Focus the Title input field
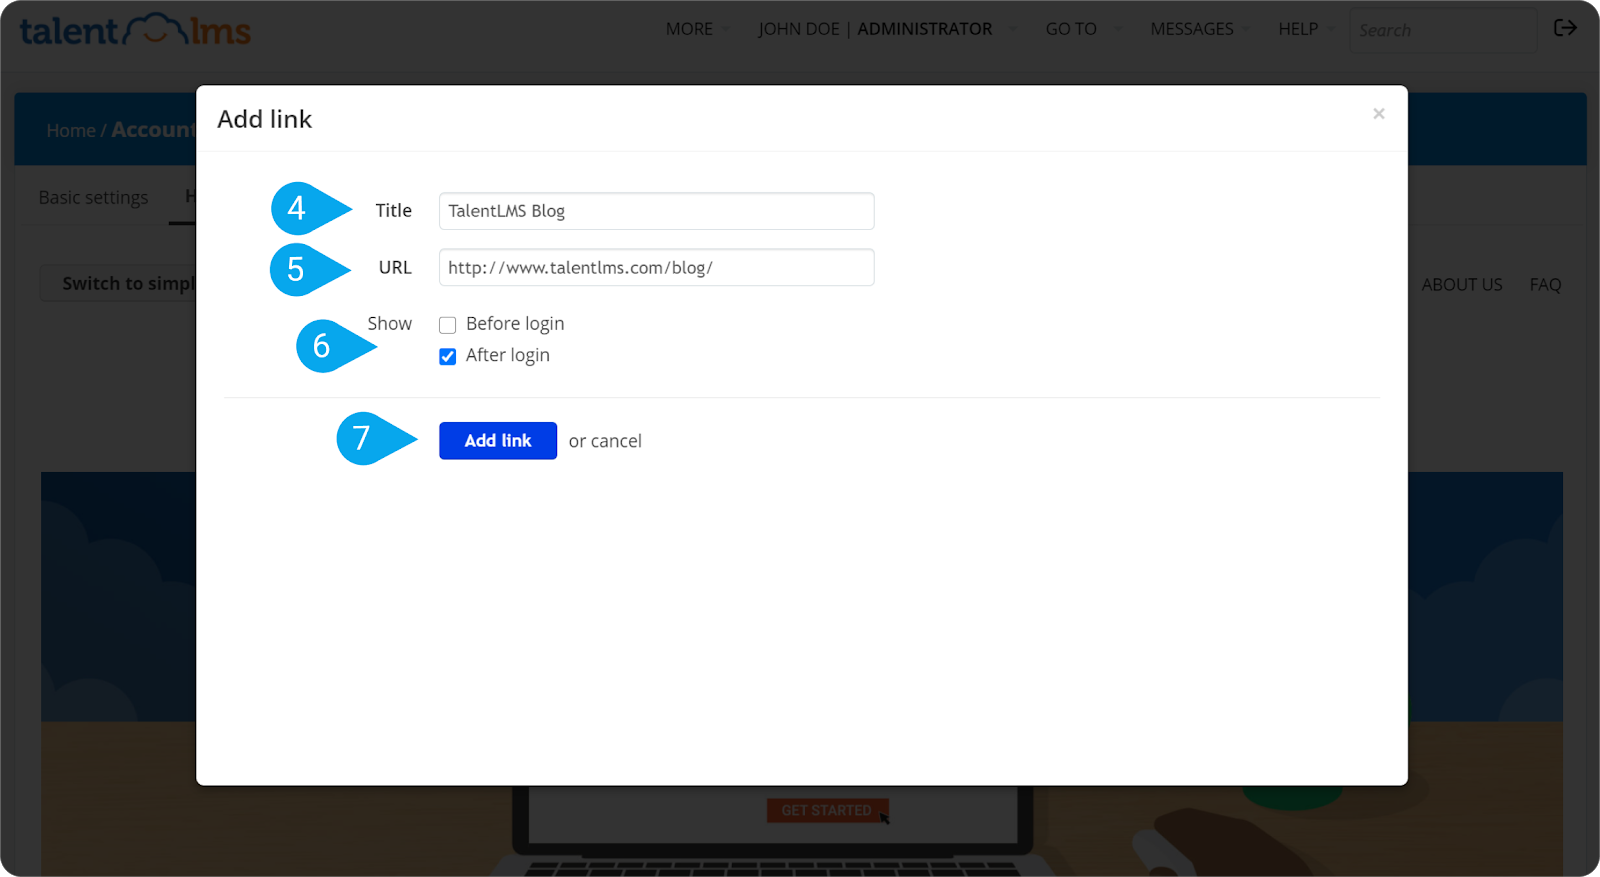The width and height of the screenshot is (1600, 877). [656, 211]
